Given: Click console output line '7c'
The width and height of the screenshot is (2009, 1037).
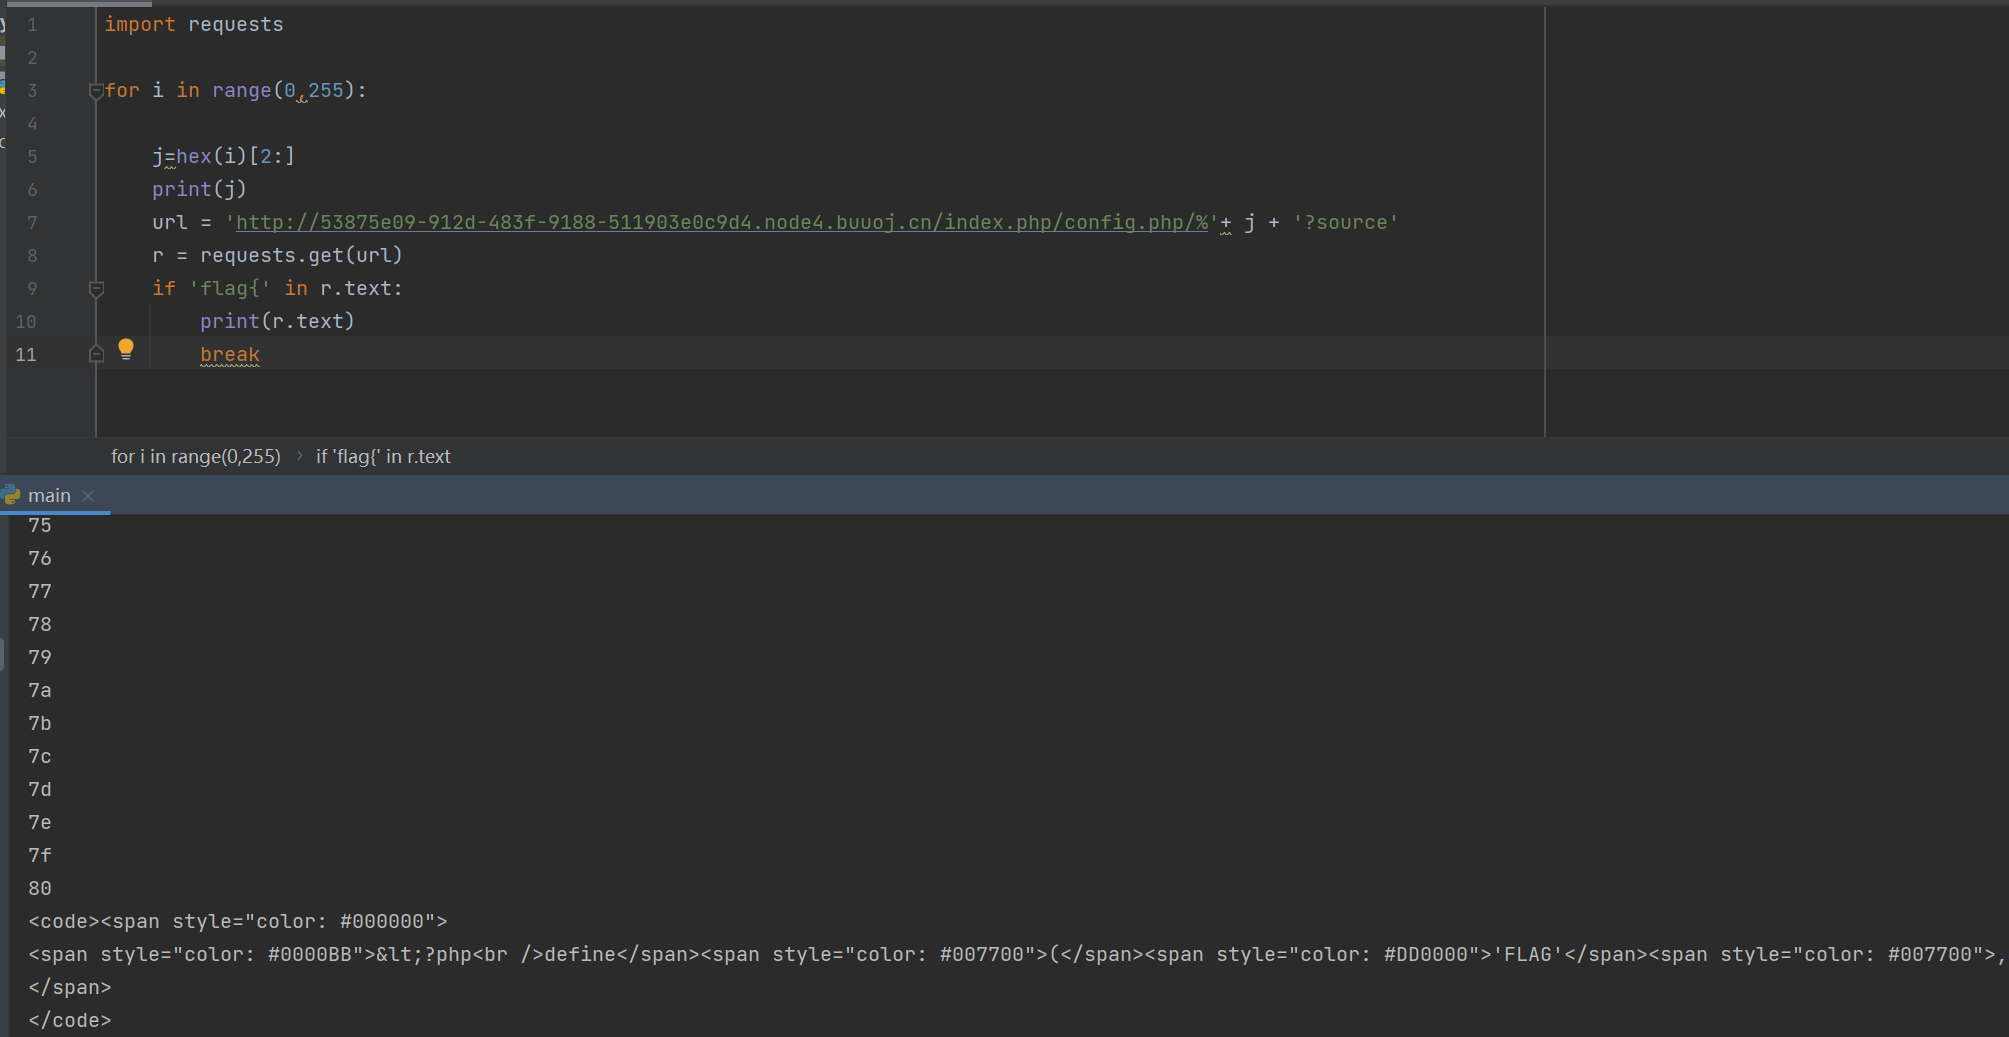Looking at the screenshot, I should point(40,756).
